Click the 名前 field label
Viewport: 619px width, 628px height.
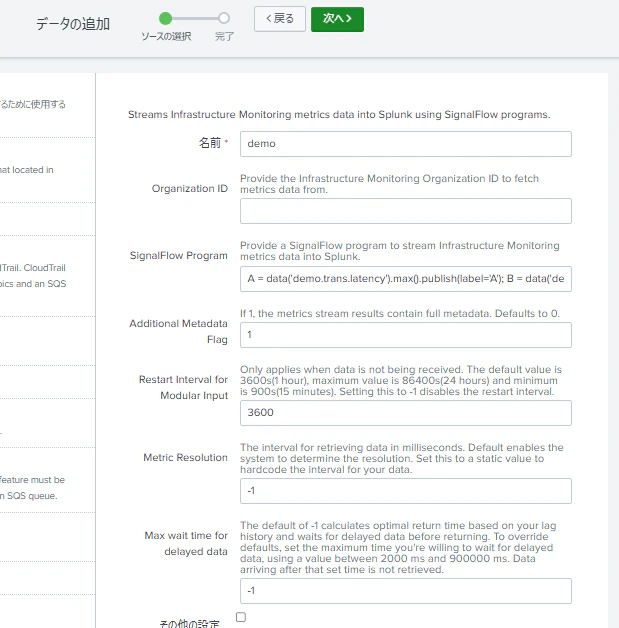coord(210,143)
